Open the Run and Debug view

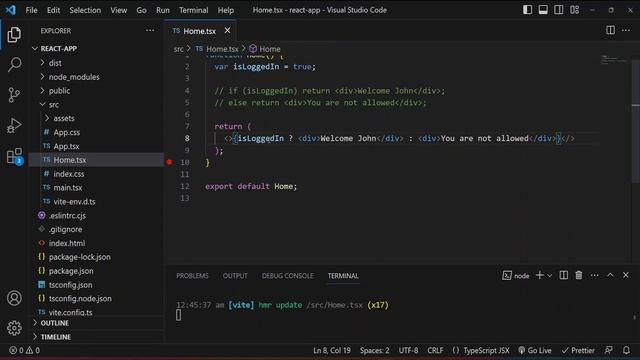pyautogui.click(x=14, y=125)
